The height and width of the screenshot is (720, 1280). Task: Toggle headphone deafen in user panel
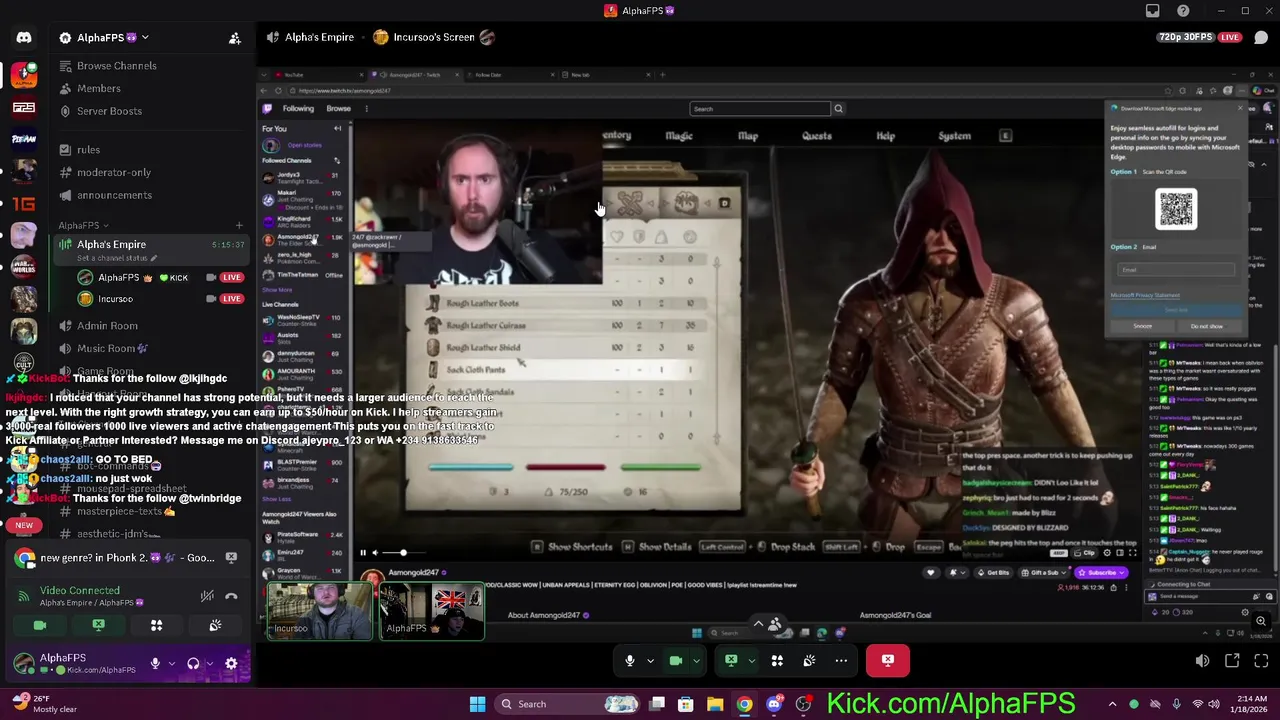193,663
